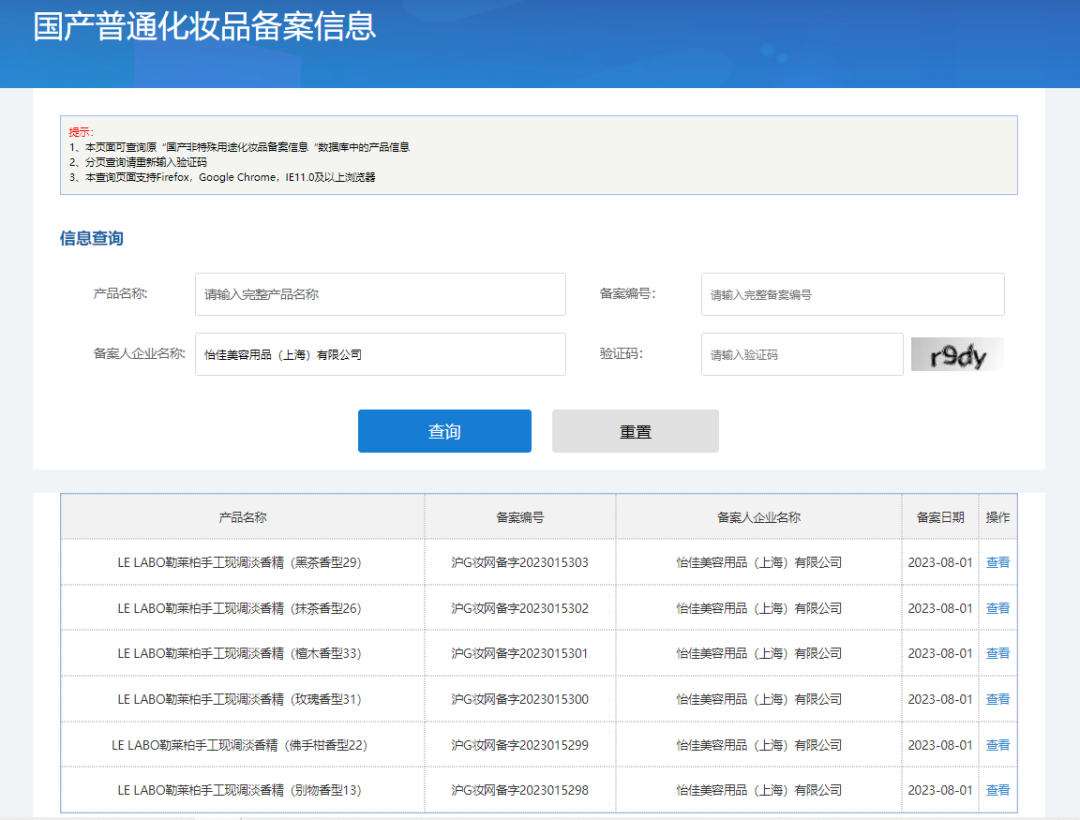Click the red 提示 label

(81, 132)
